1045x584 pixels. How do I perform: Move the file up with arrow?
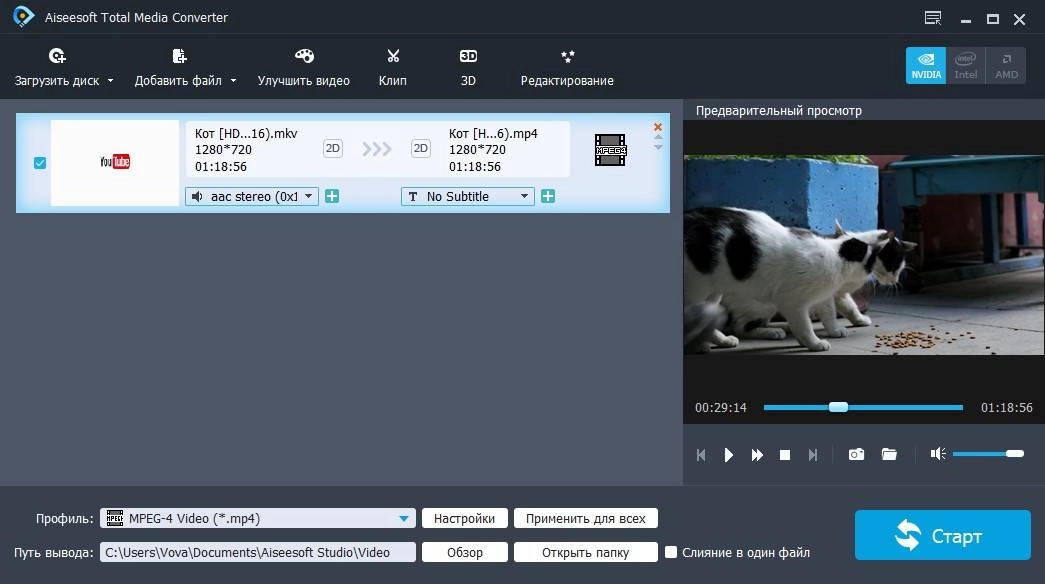658,137
